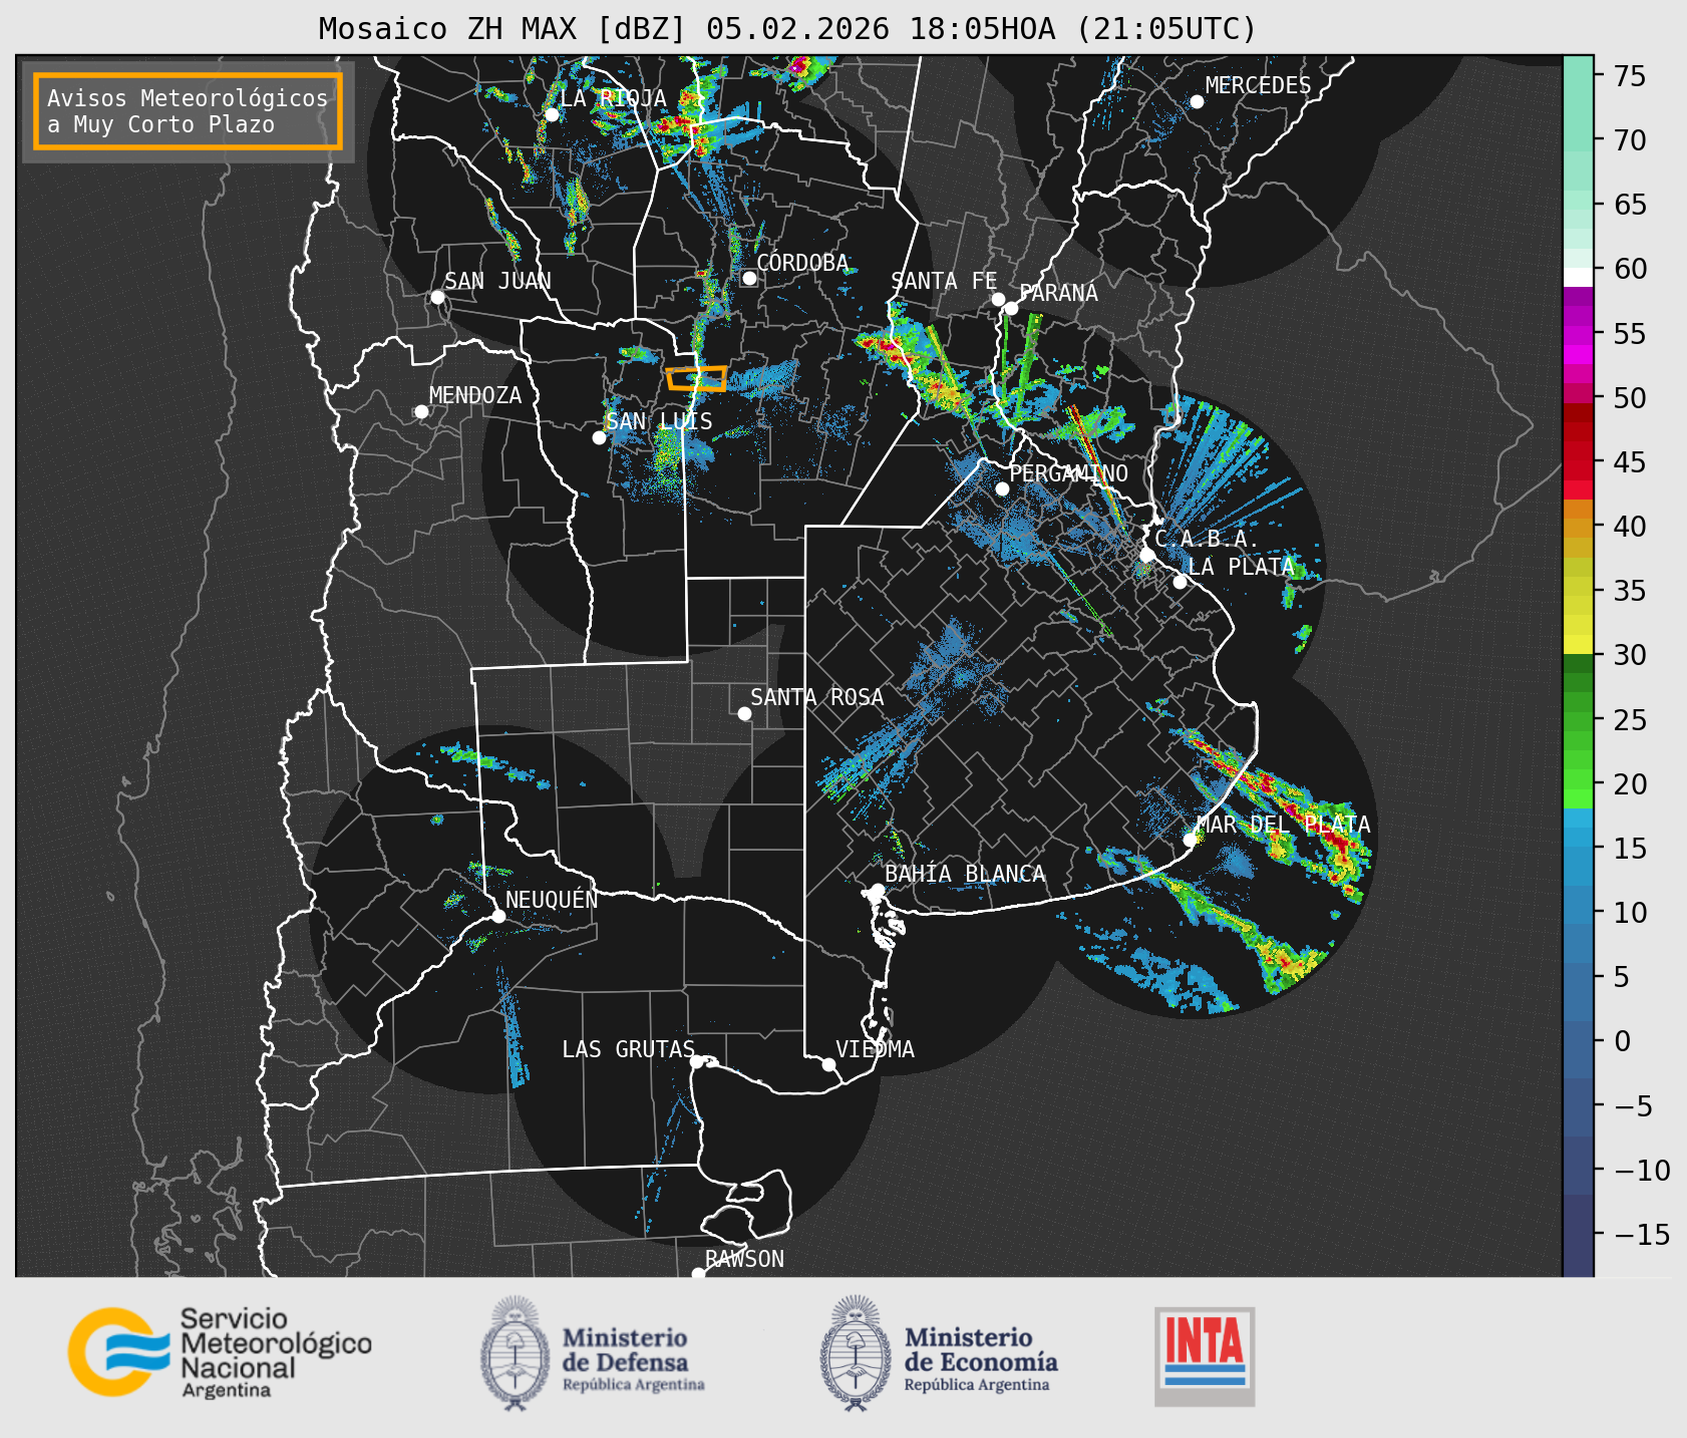The image size is (1687, 1438).
Task: Click the Mar del Plata city marker
Action: 1190,840
